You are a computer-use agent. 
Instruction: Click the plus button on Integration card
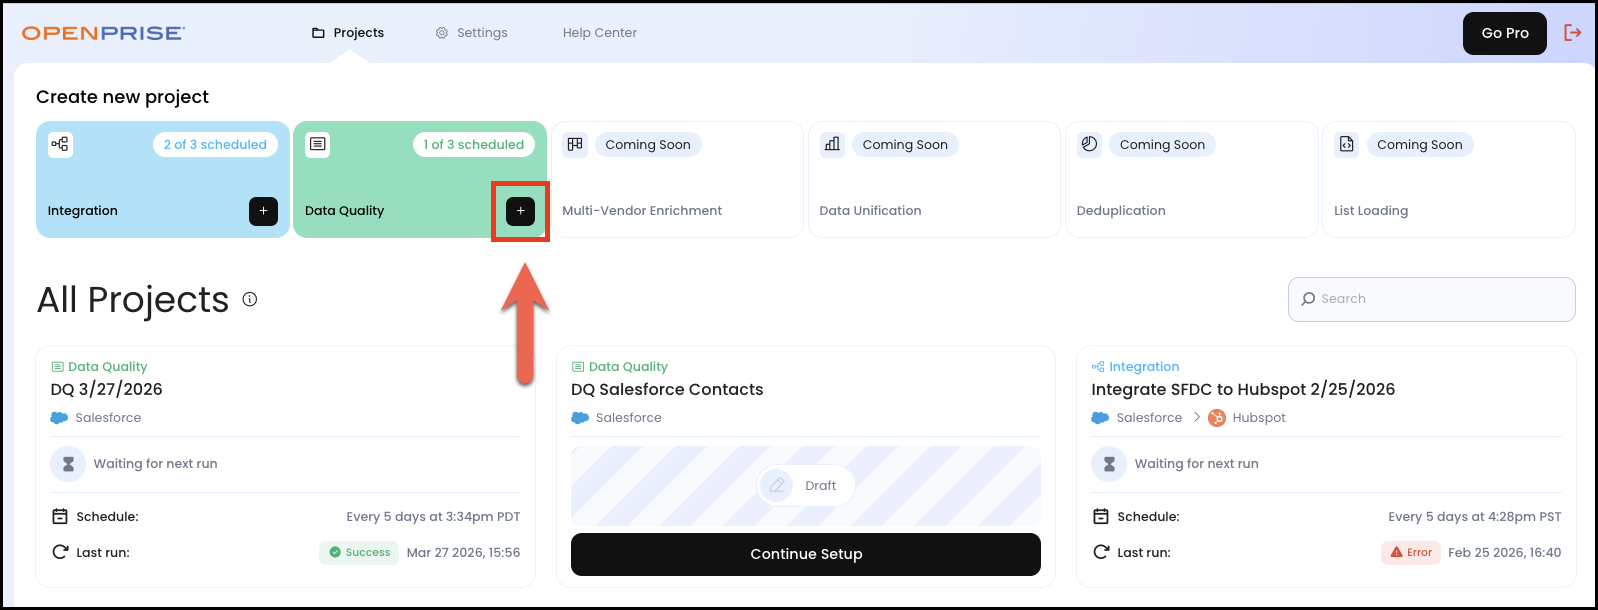[263, 211]
